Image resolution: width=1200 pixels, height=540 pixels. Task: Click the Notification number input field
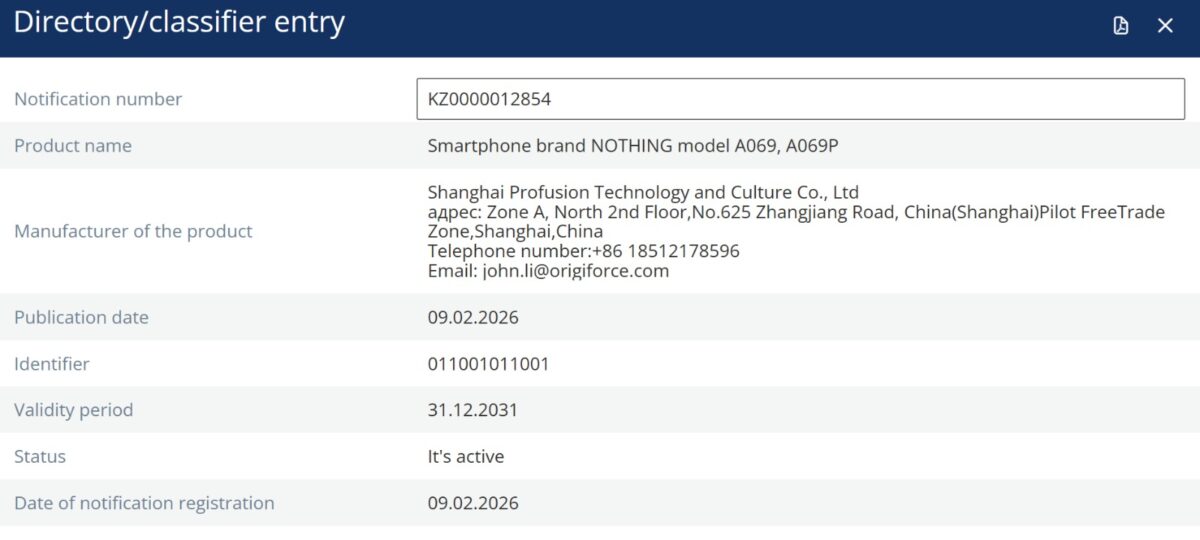point(800,99)
